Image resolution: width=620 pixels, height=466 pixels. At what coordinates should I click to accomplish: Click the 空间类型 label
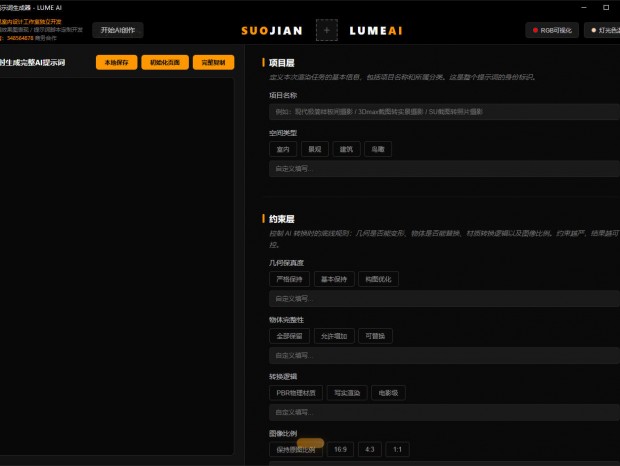[x=283, y=133]
